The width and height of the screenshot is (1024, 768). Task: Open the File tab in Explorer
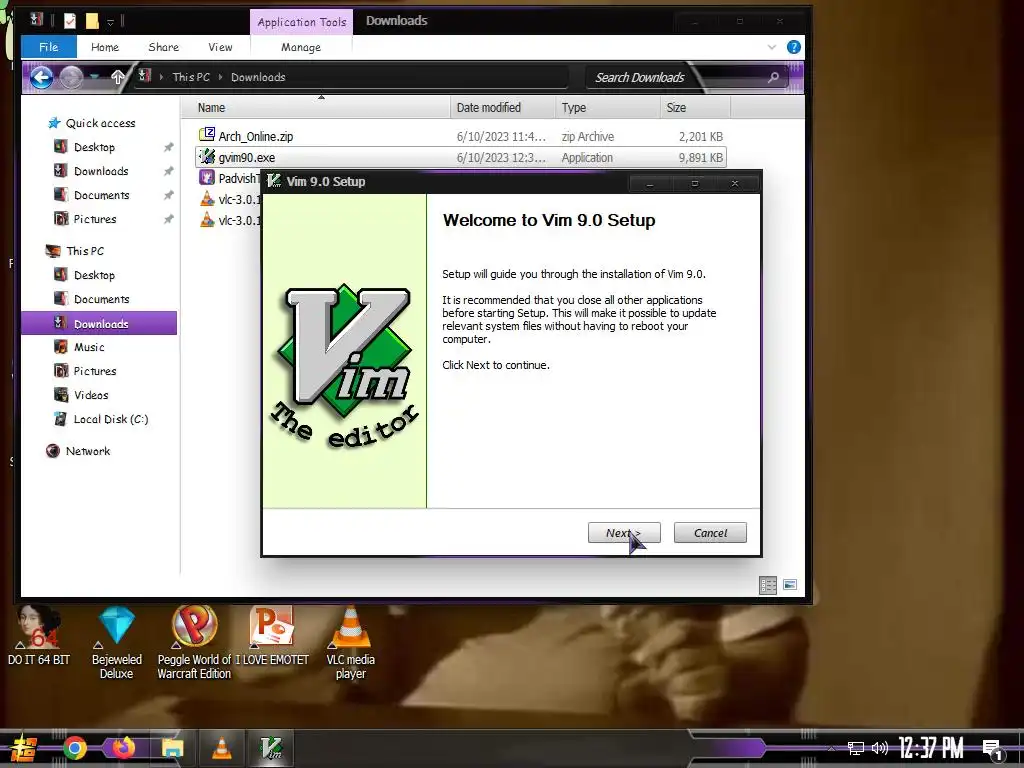pyautogui.click(x=48, y=47)
